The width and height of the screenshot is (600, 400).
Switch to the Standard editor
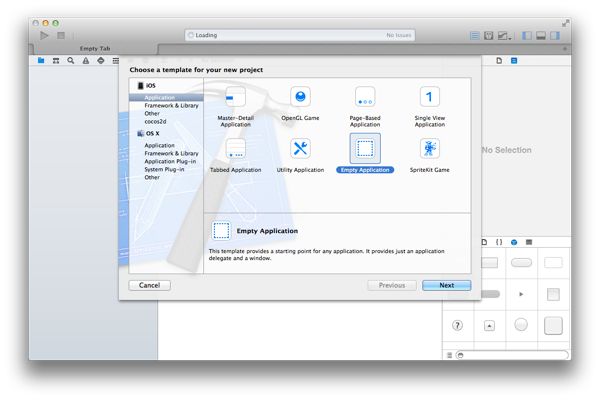474,36
